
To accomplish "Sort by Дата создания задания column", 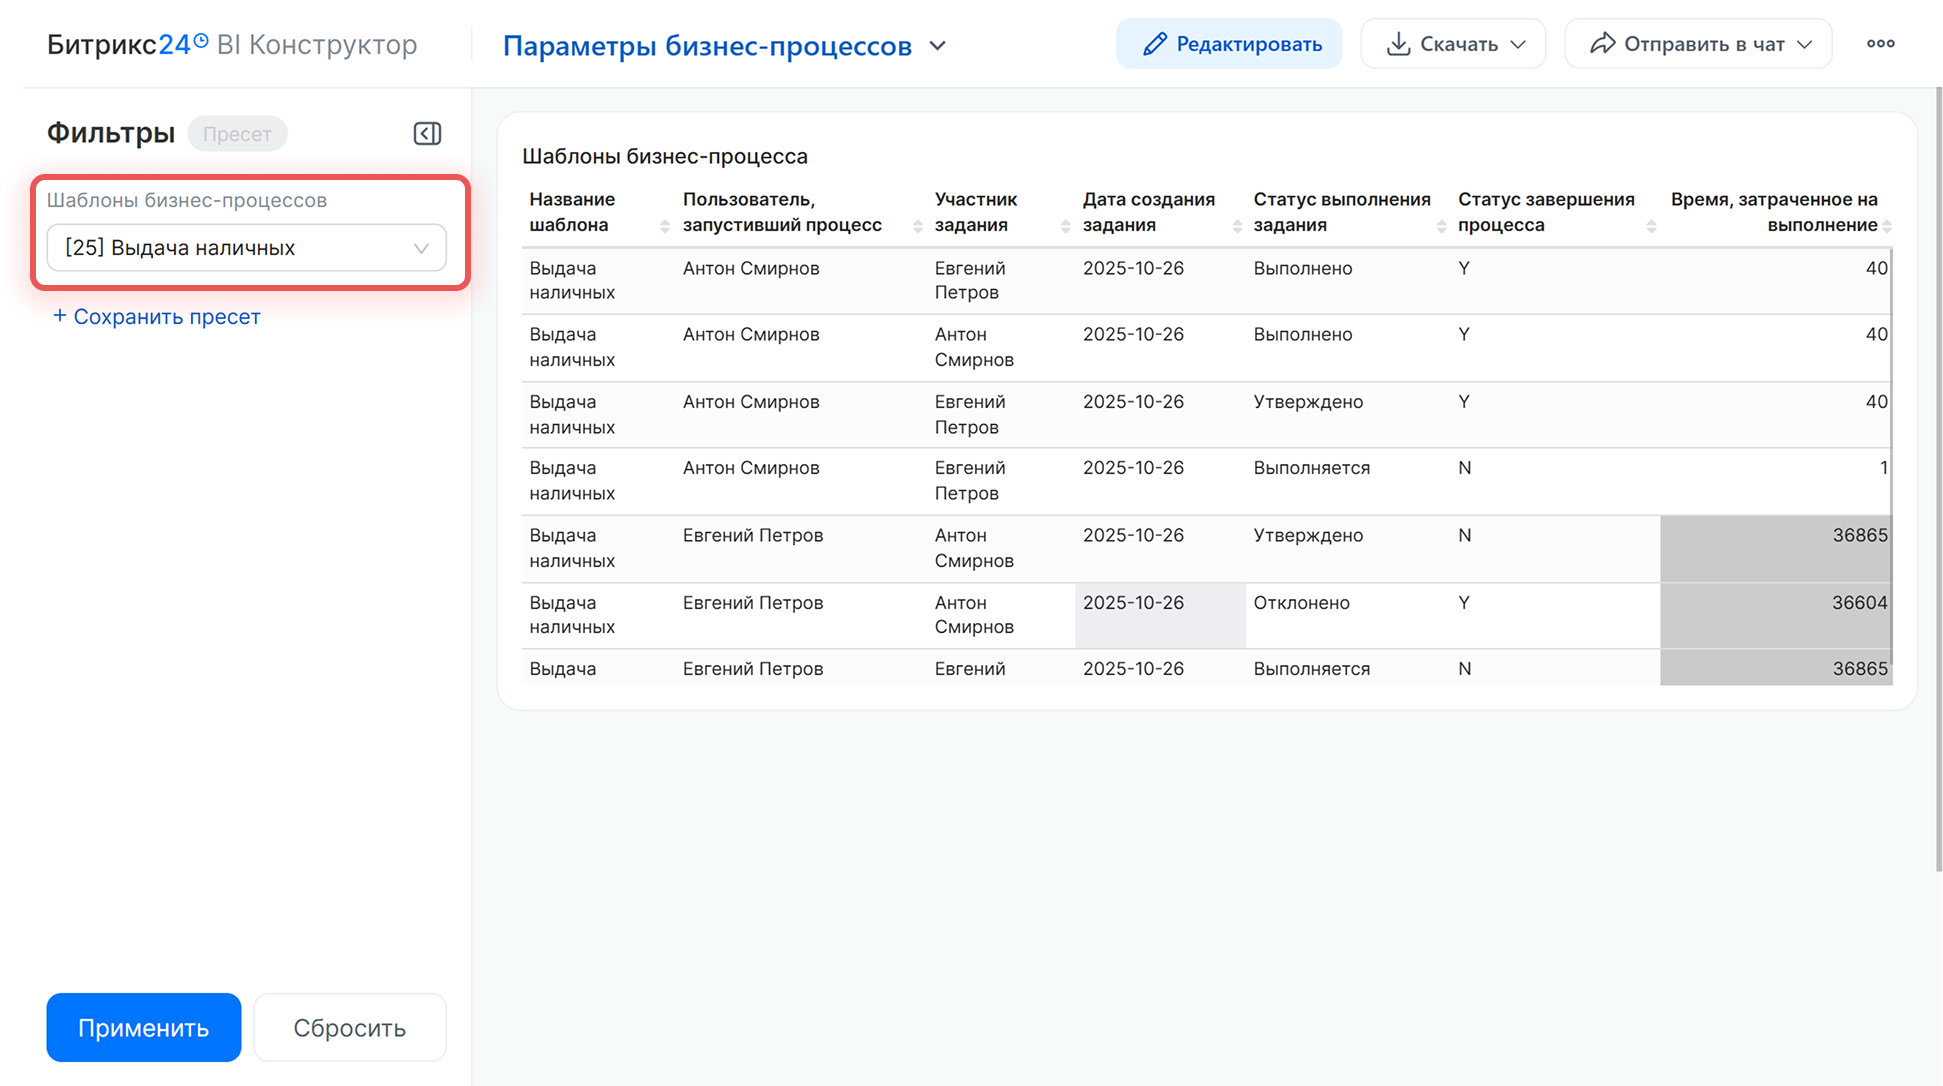I will tap(1237, 227).
